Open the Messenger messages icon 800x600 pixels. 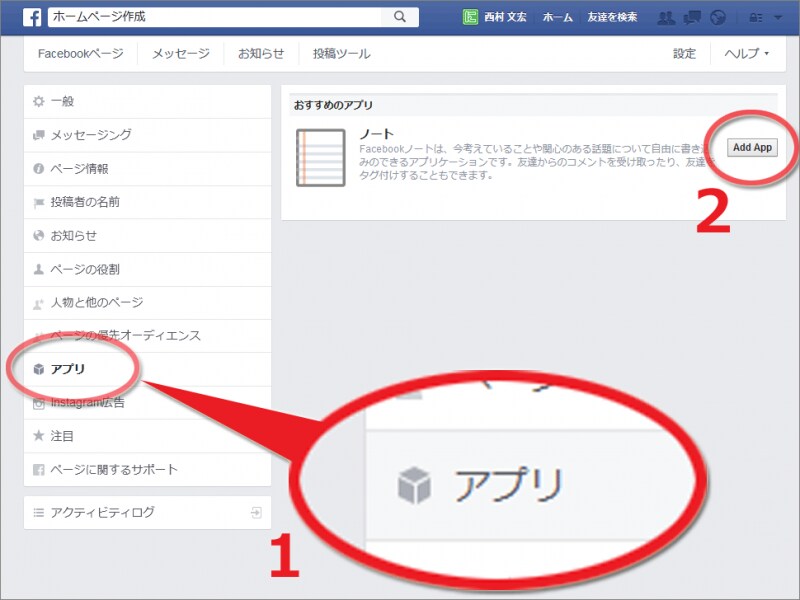691,17
